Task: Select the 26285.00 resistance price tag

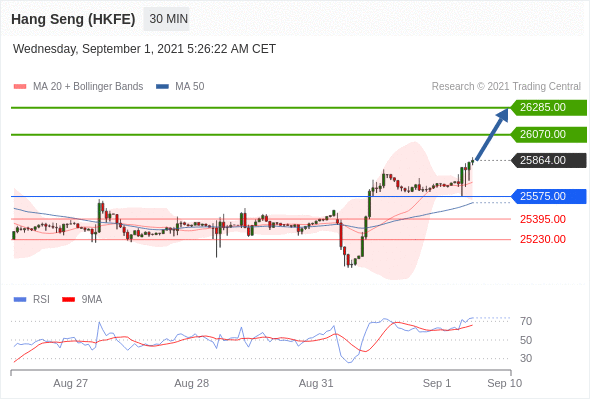Action: [x=549, y=108]
